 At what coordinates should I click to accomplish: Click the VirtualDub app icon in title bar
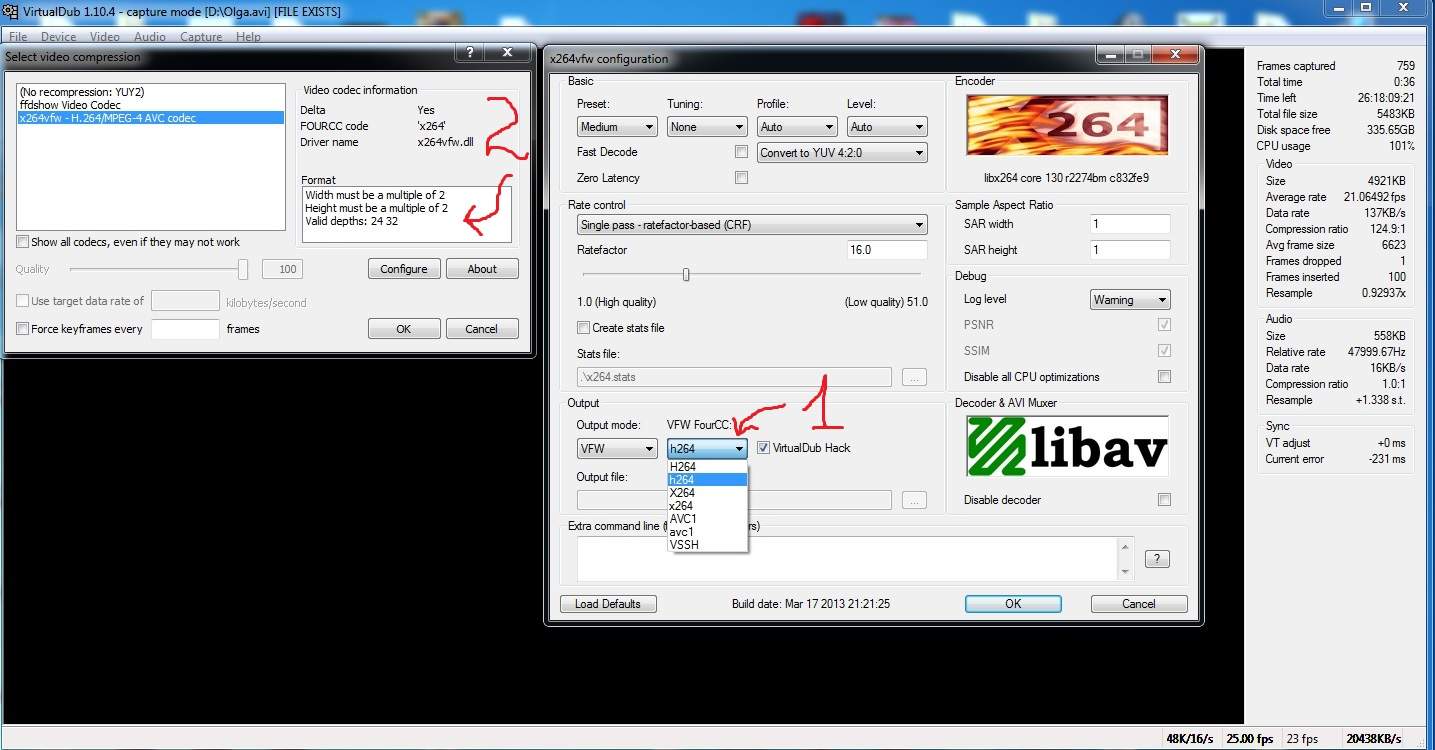[x=9, y=11]
